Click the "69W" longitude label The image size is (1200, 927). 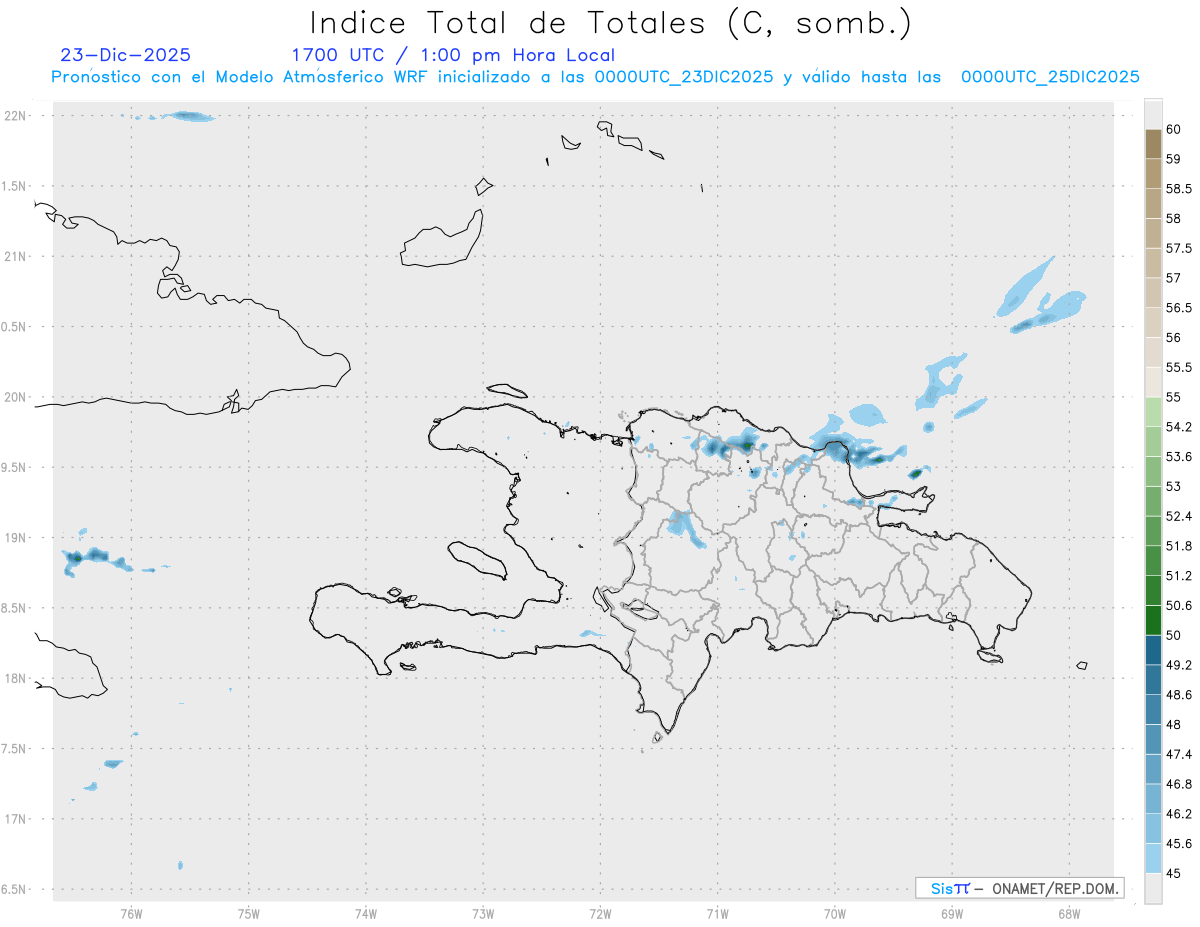(952, 913)
